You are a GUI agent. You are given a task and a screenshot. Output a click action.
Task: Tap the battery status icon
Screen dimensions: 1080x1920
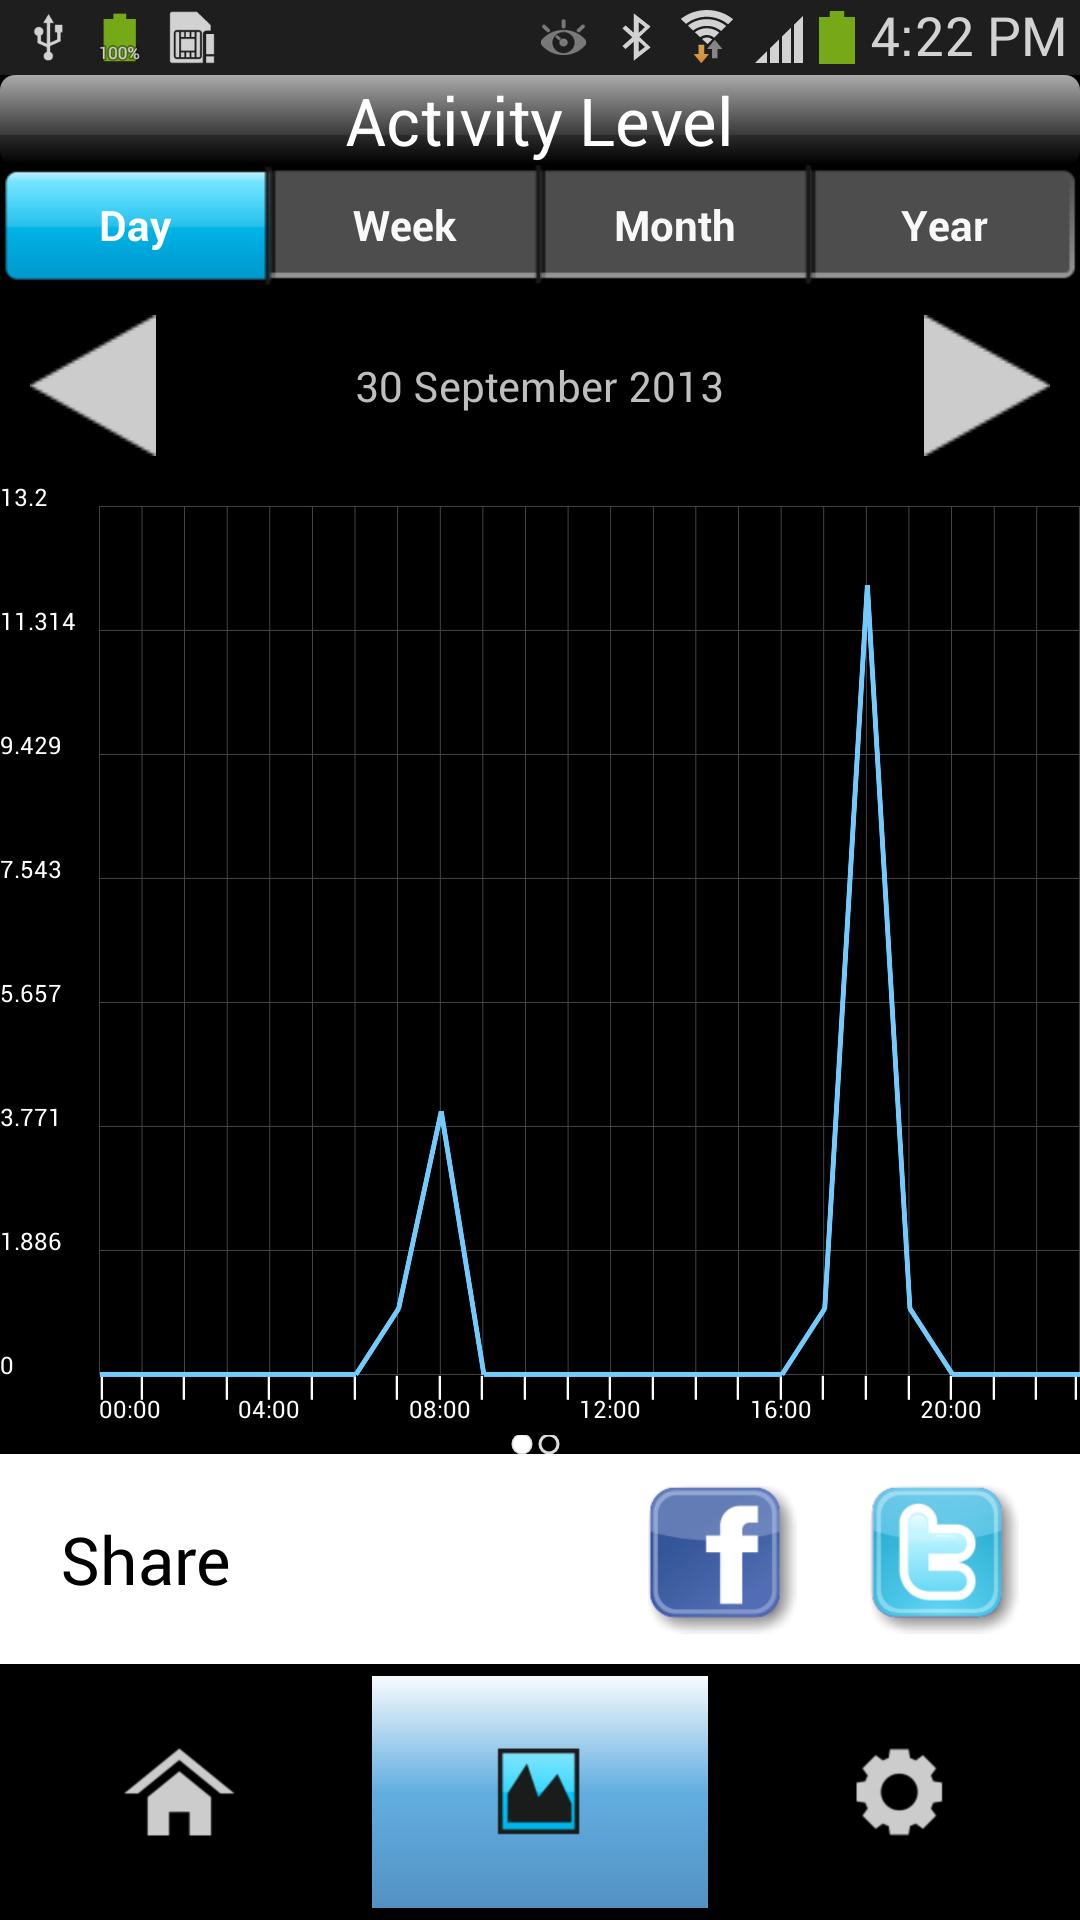(837, 39)
